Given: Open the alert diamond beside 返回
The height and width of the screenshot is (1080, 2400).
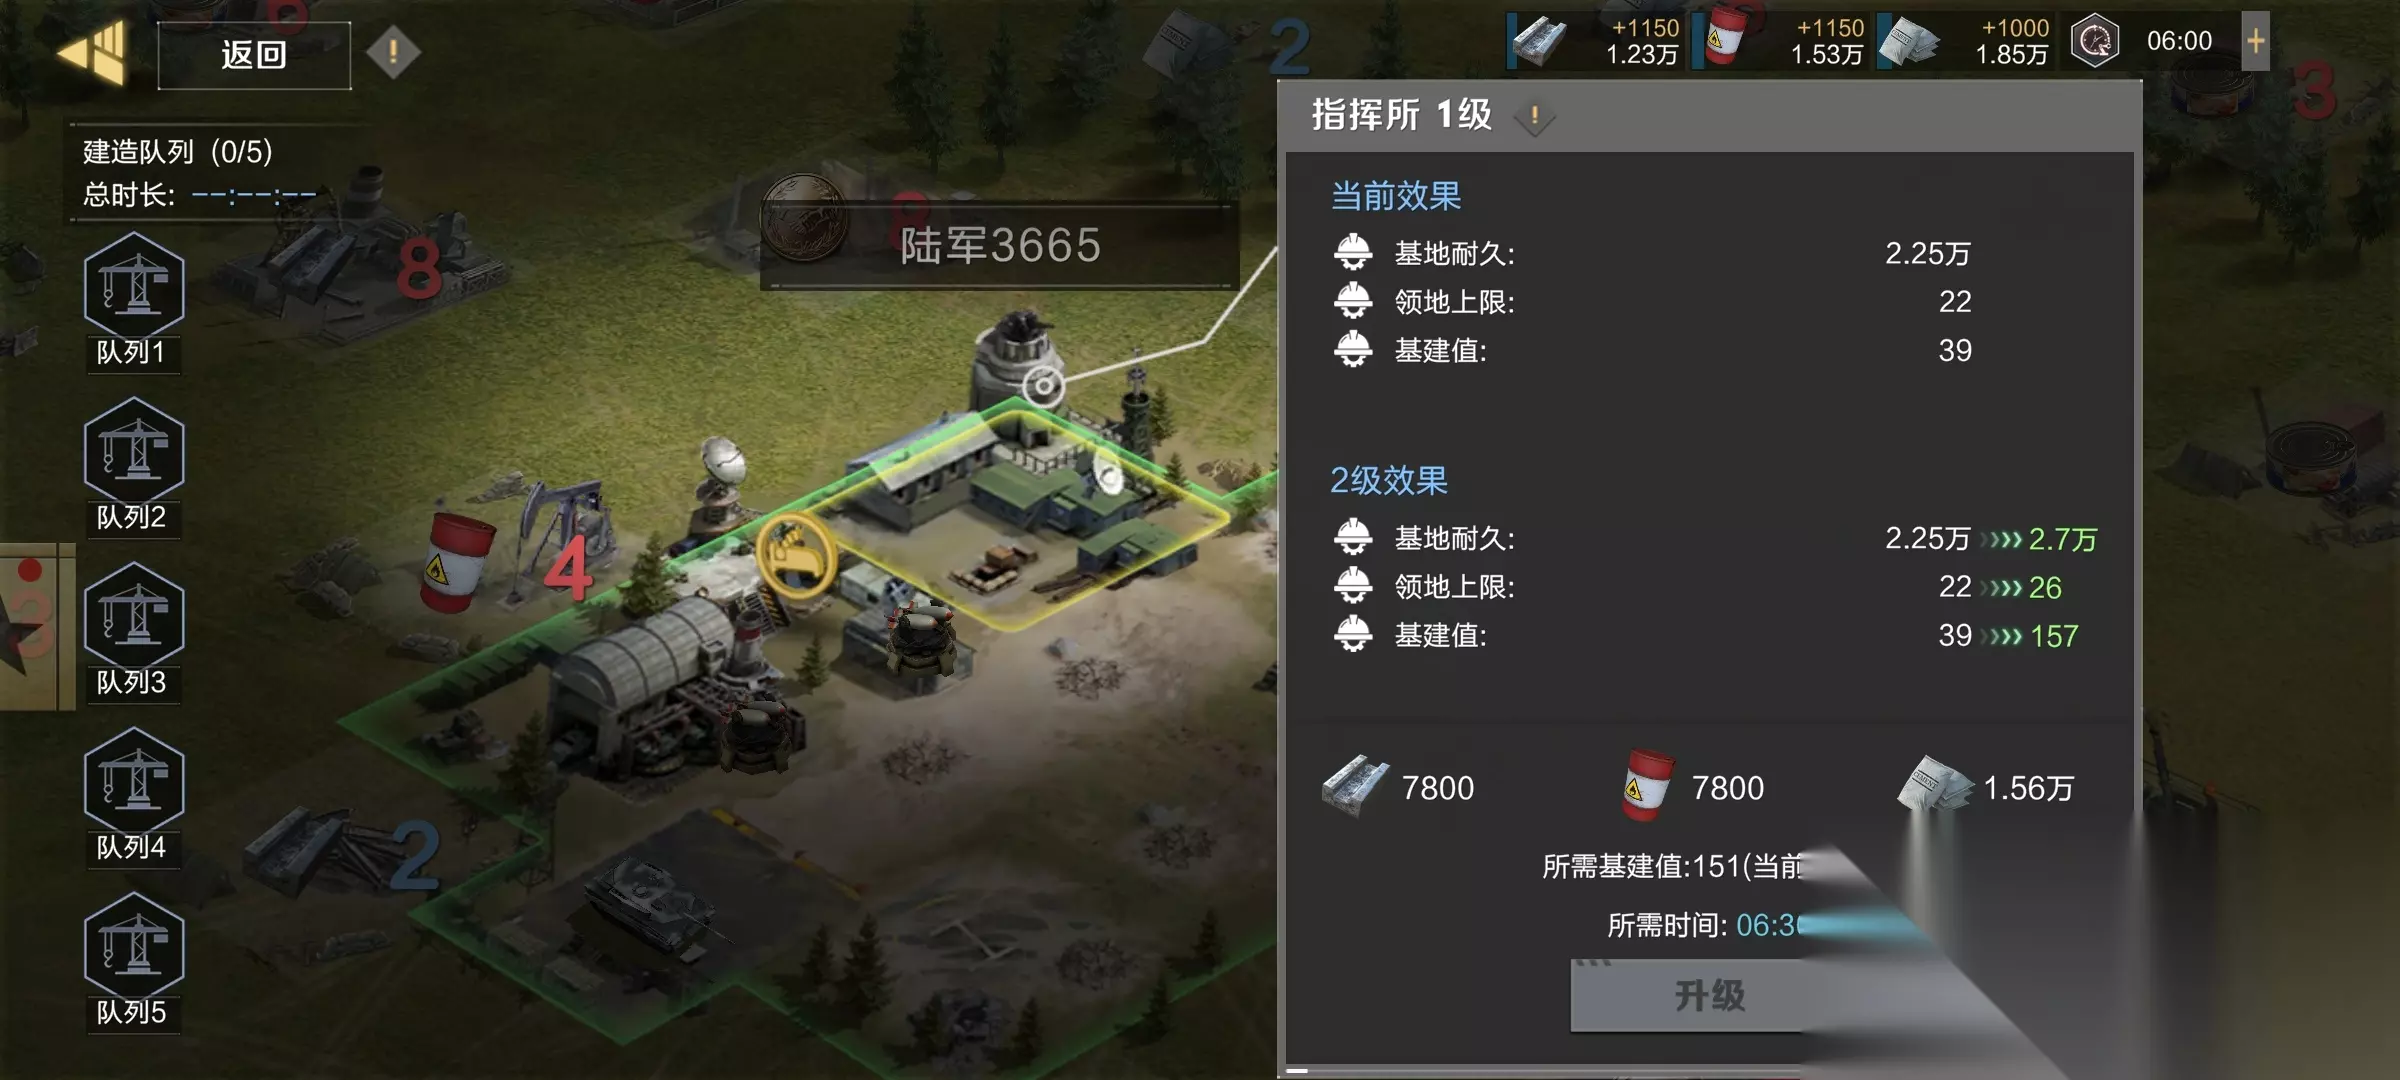Looking at the screenshot, I should pos(393,51).
